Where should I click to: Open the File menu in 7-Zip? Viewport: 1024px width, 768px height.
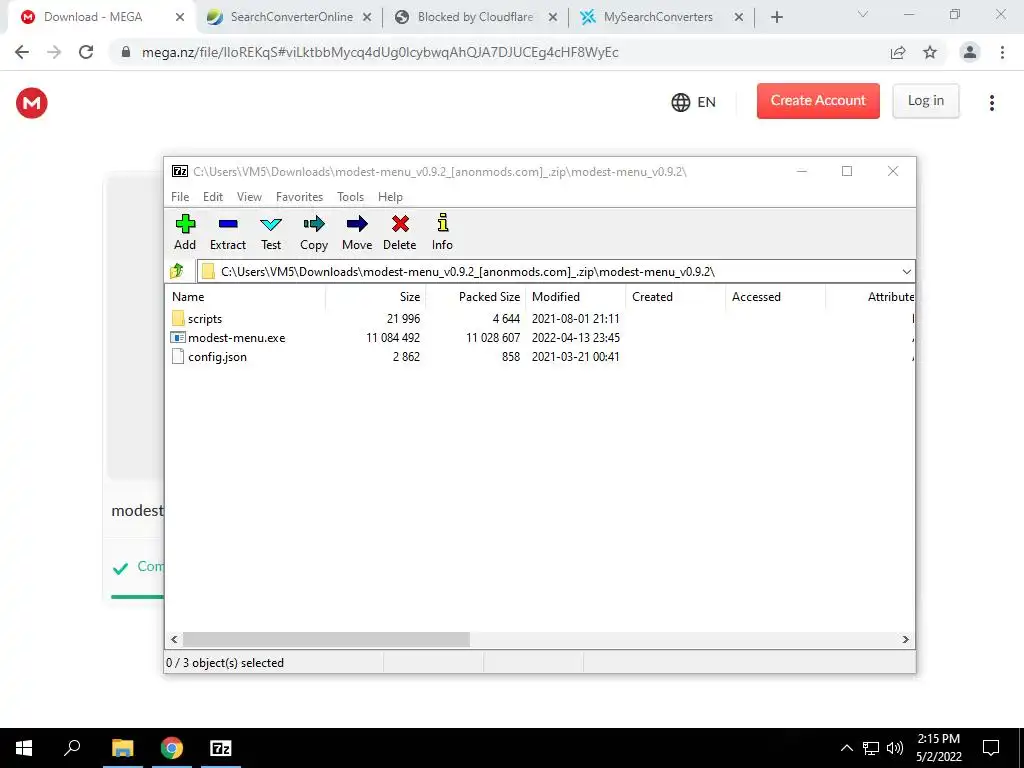point(180,197)
